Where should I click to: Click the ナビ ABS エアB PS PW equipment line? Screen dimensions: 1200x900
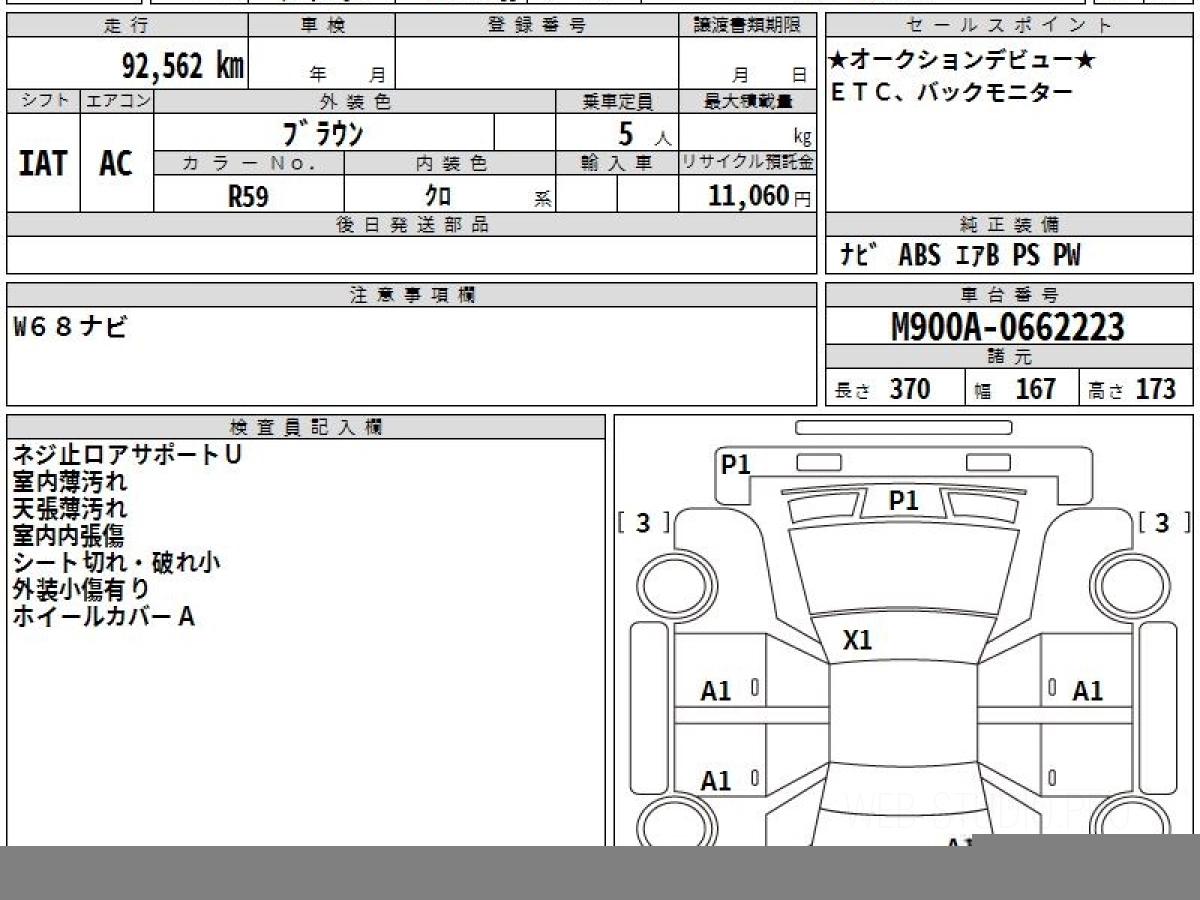(x=959, y=256)
